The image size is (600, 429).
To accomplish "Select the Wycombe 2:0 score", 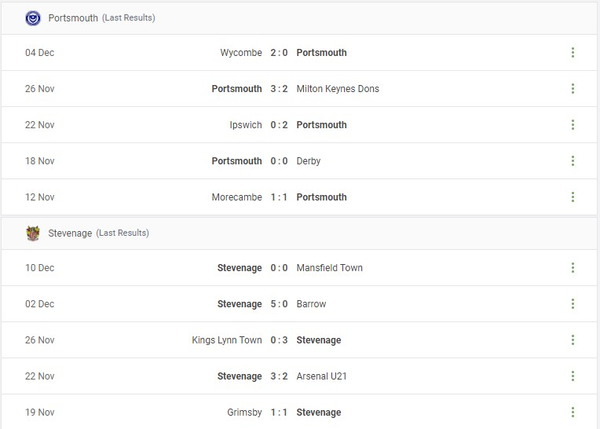I will point(279,53).
